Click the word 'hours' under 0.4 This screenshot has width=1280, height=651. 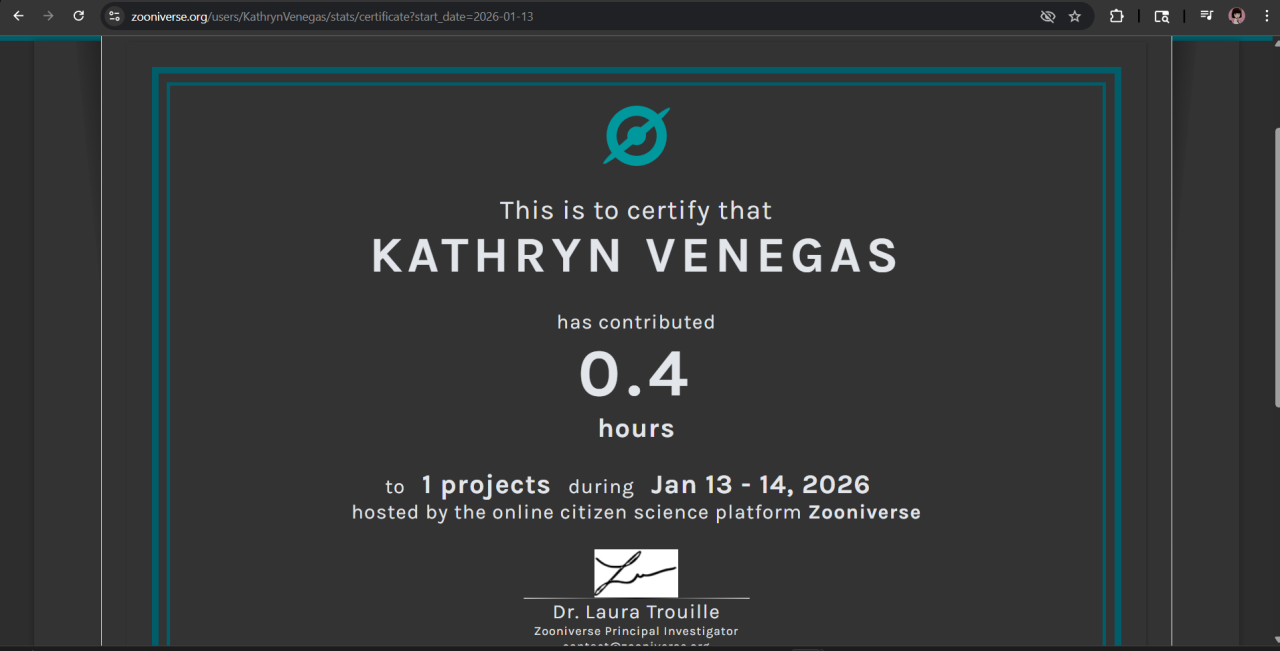[x=636, y=429]
